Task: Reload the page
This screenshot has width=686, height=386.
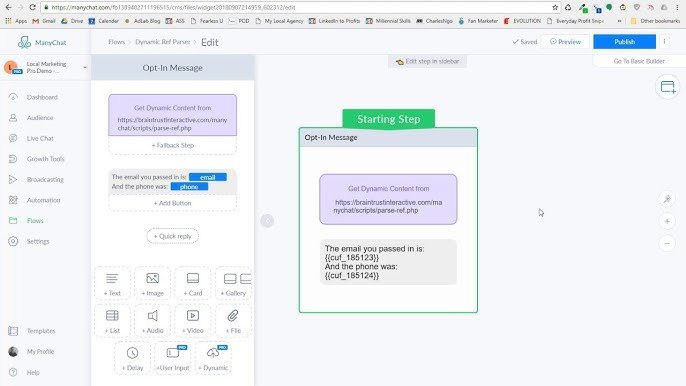Action: click(x=32, y=7)
